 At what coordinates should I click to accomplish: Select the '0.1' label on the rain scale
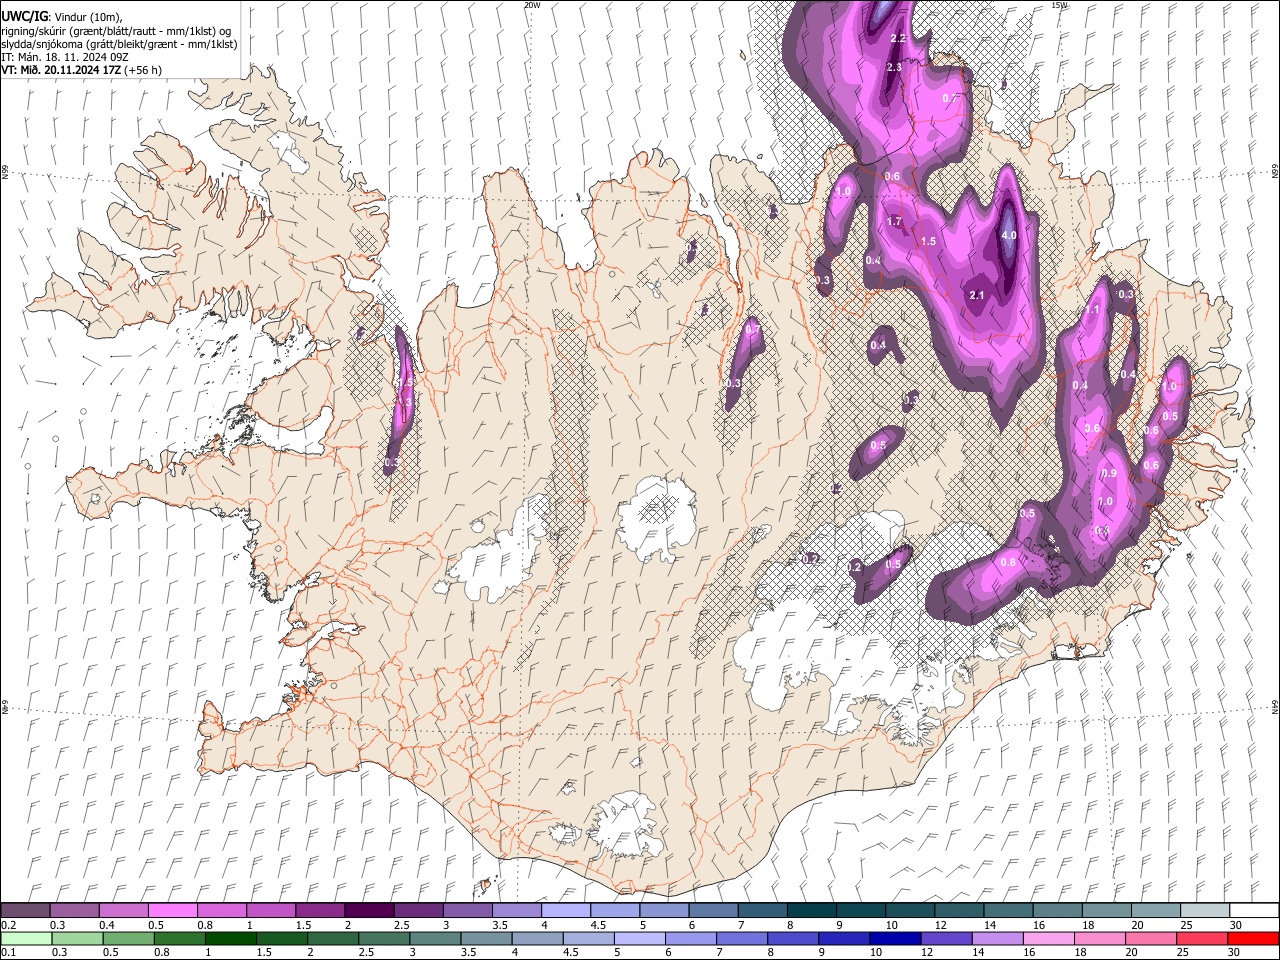pyautogui.click(x=8, y=952)
